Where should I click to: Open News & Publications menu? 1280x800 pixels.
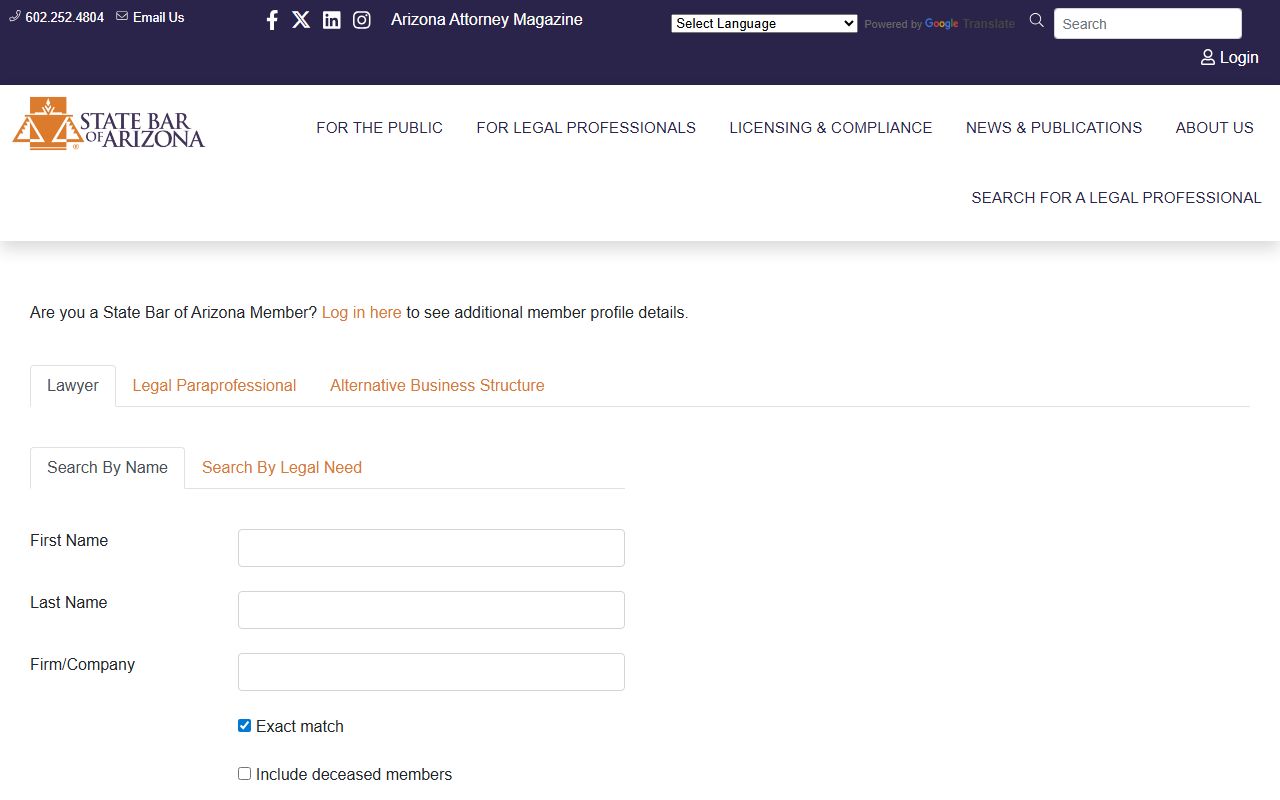[1054, 128]
